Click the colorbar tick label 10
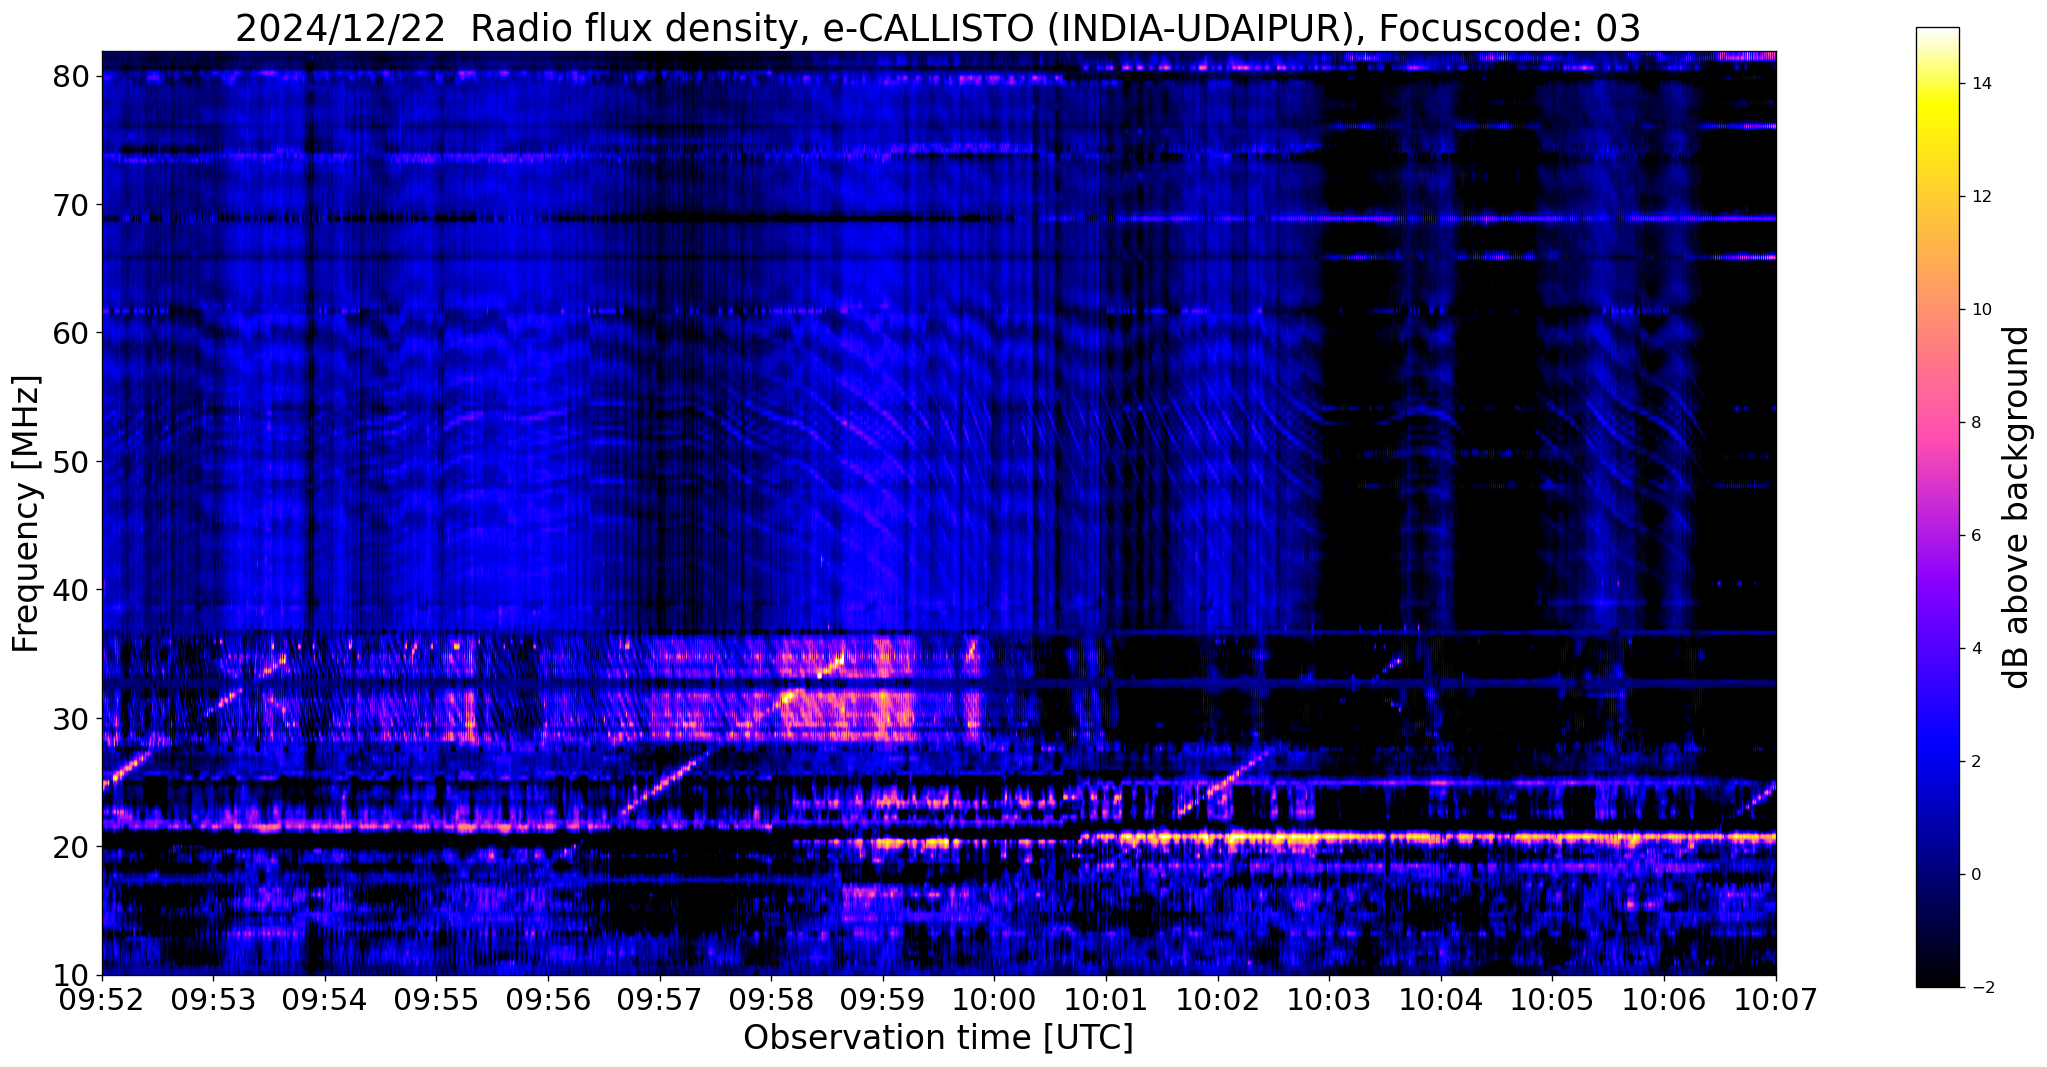Image resolution: width=2047 pixels, height=1067 pixels. [x=1979, y=310]
